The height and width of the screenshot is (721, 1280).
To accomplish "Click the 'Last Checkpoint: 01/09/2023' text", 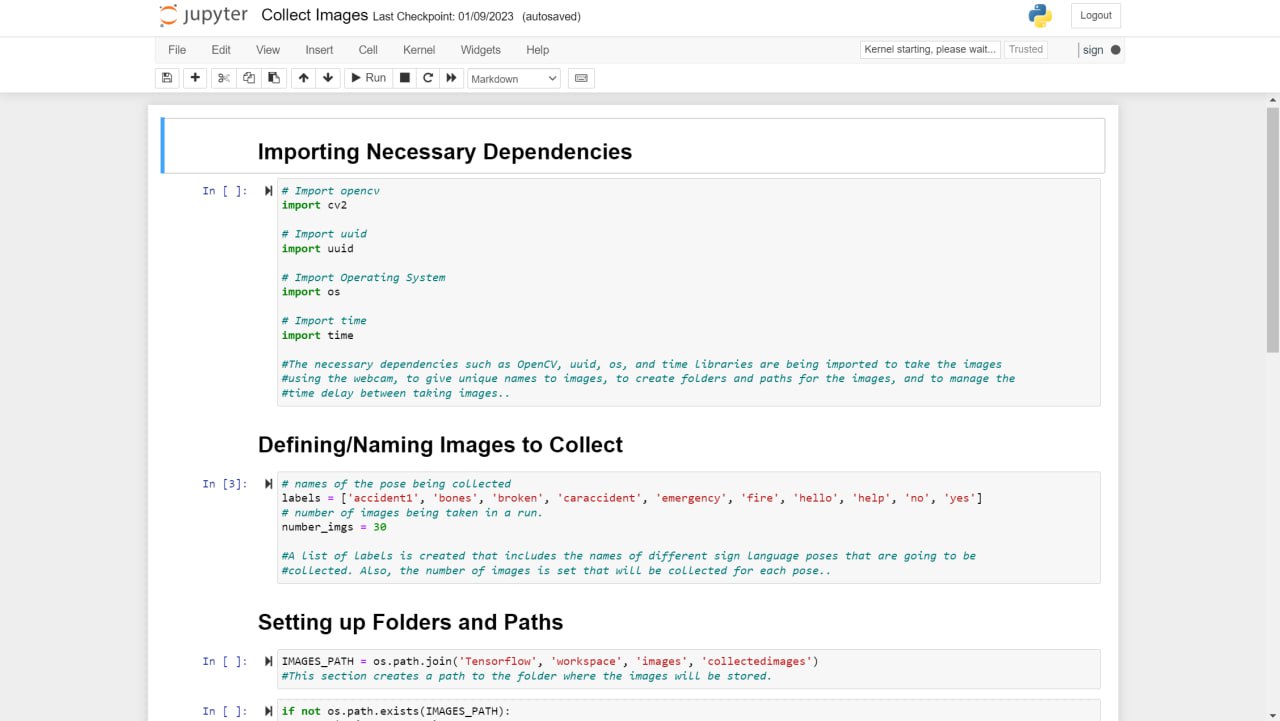I will tap(443, 17).
